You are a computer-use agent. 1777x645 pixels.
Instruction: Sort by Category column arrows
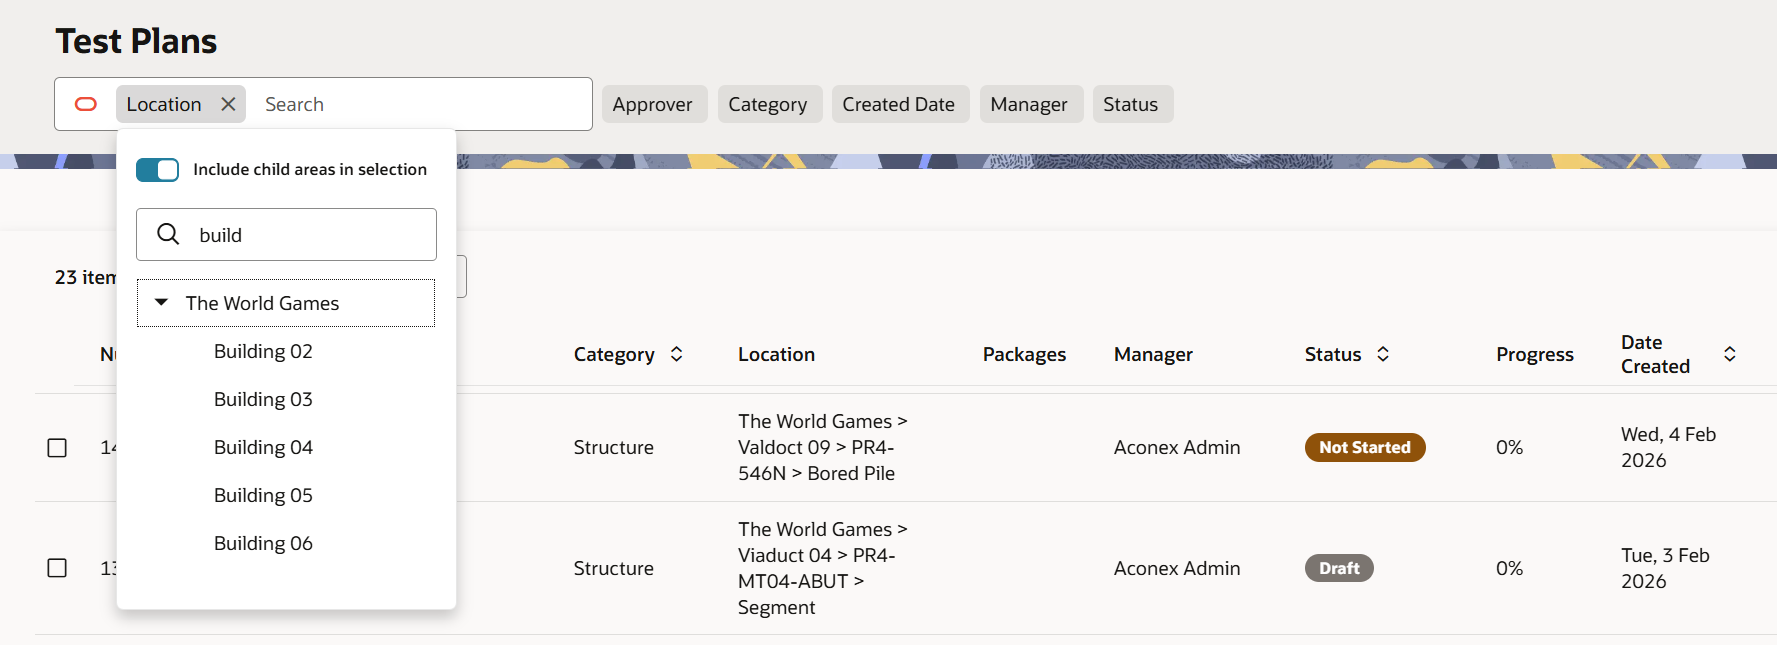point(677,354)
